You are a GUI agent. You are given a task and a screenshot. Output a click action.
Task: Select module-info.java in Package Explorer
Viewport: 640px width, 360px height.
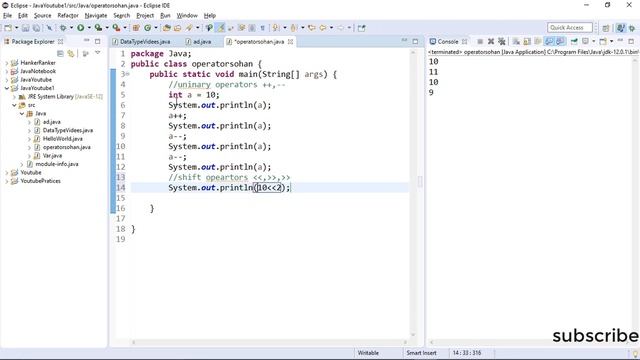pyautogui.click(x=57, y=164)
